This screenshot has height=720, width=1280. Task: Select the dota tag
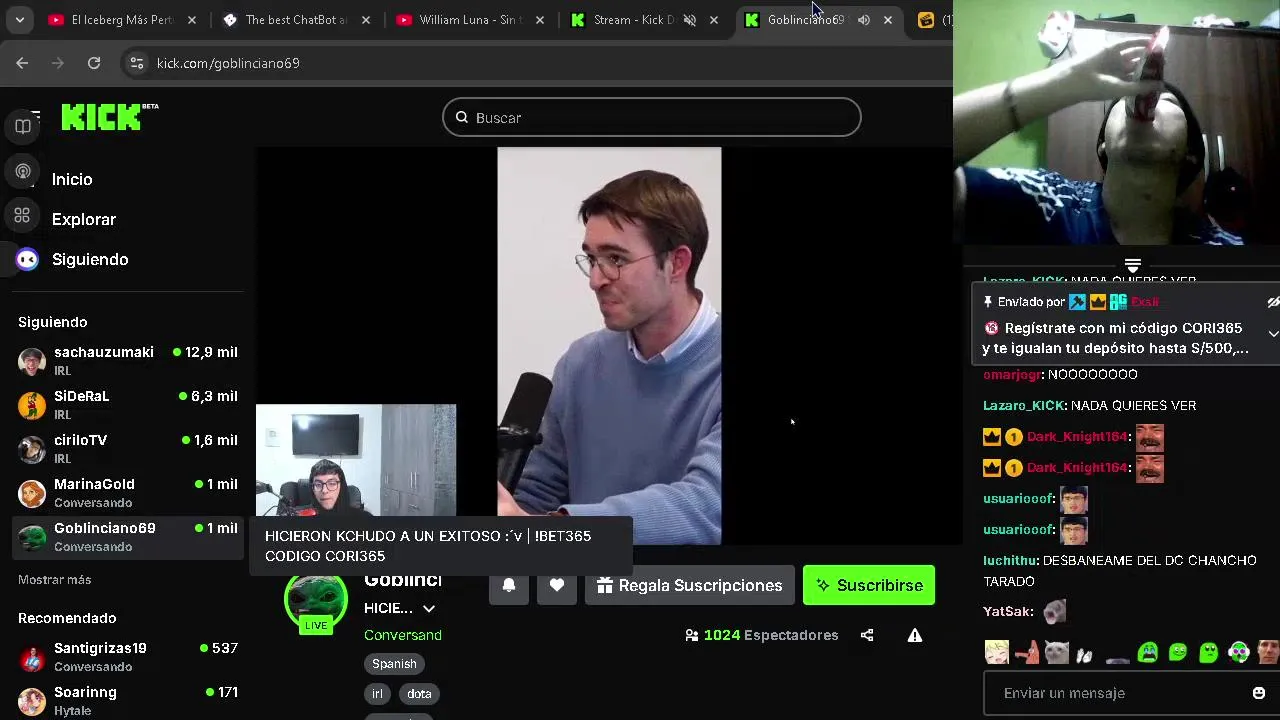coord(419,694)
